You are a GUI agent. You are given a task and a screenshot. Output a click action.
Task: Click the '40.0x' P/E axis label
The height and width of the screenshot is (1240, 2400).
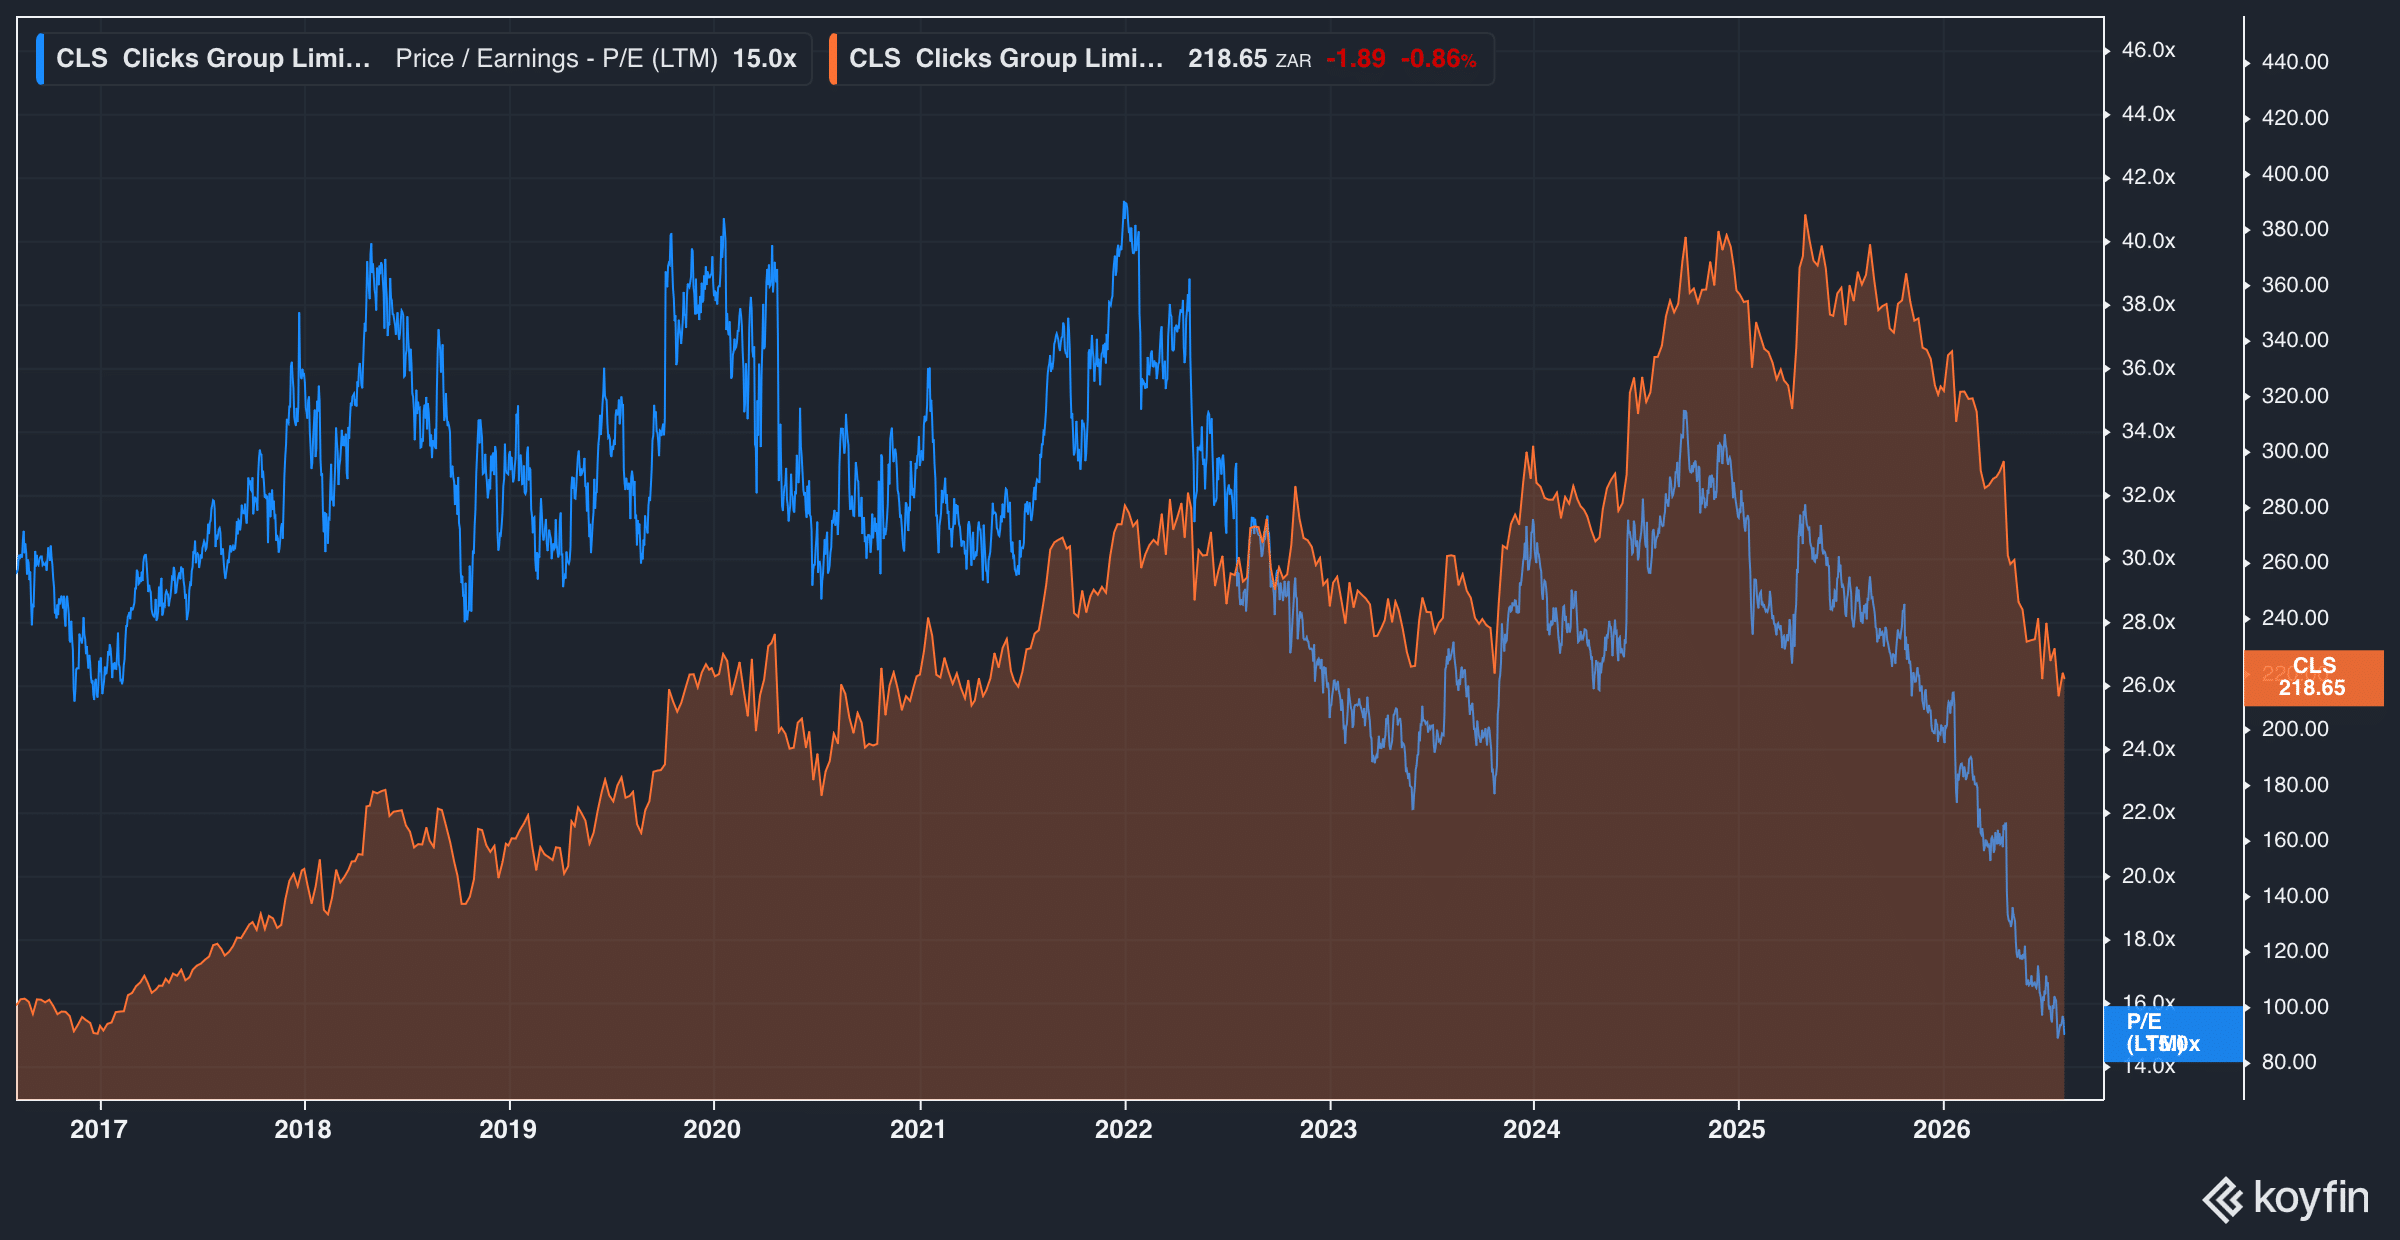point(2149,241)
